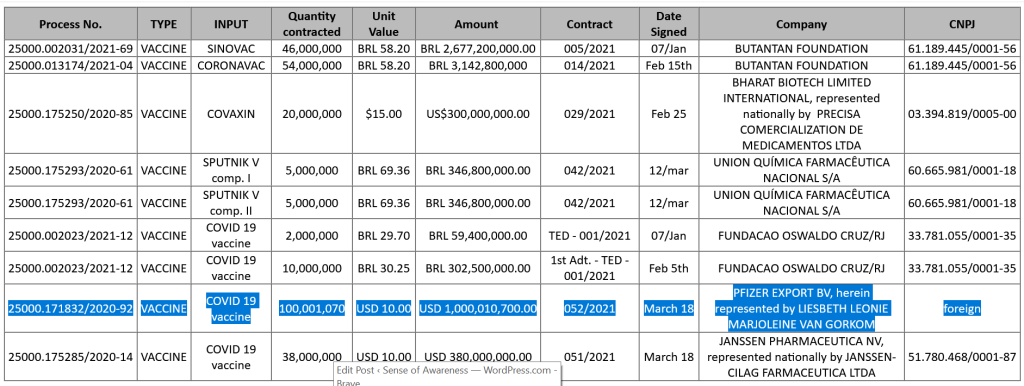Viewport: 1024px width, 386px height.
Task: Click the Edit Post WordPress.com tooltip
Action: point(447,374)
